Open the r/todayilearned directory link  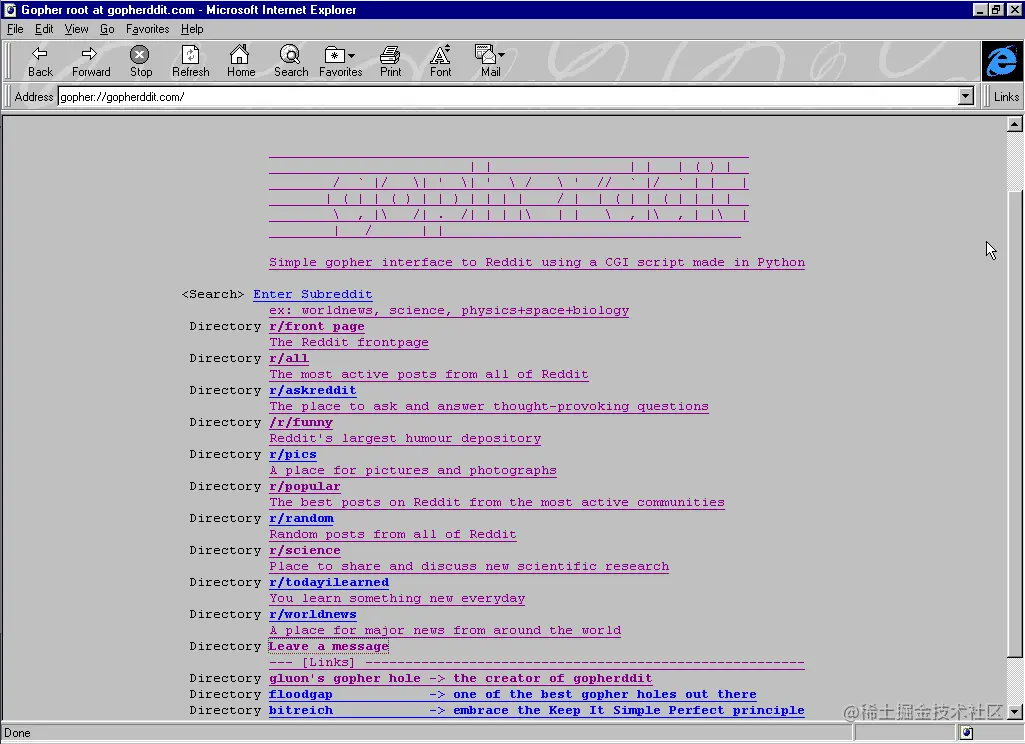click(329, 583)
